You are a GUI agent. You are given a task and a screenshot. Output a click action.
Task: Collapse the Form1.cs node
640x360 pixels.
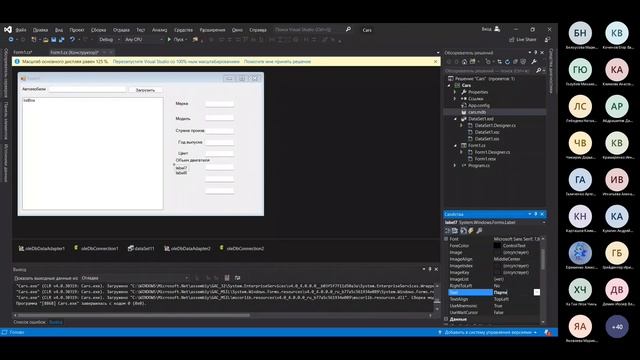click(456, 145)
